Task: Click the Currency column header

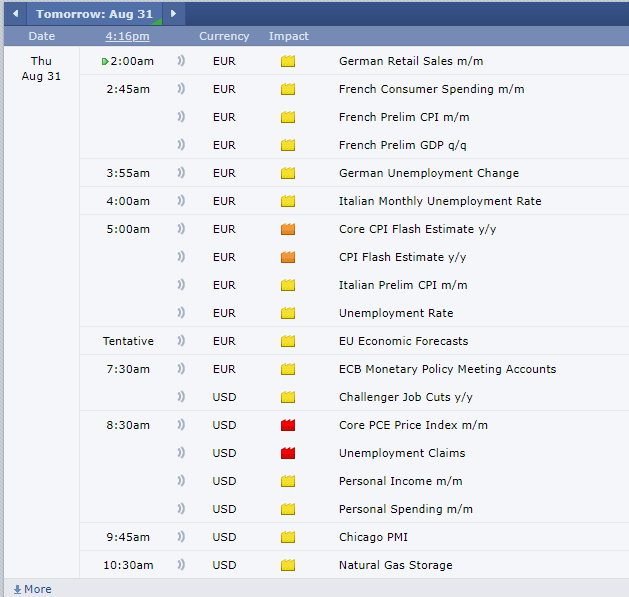Action: pos(224,36)
